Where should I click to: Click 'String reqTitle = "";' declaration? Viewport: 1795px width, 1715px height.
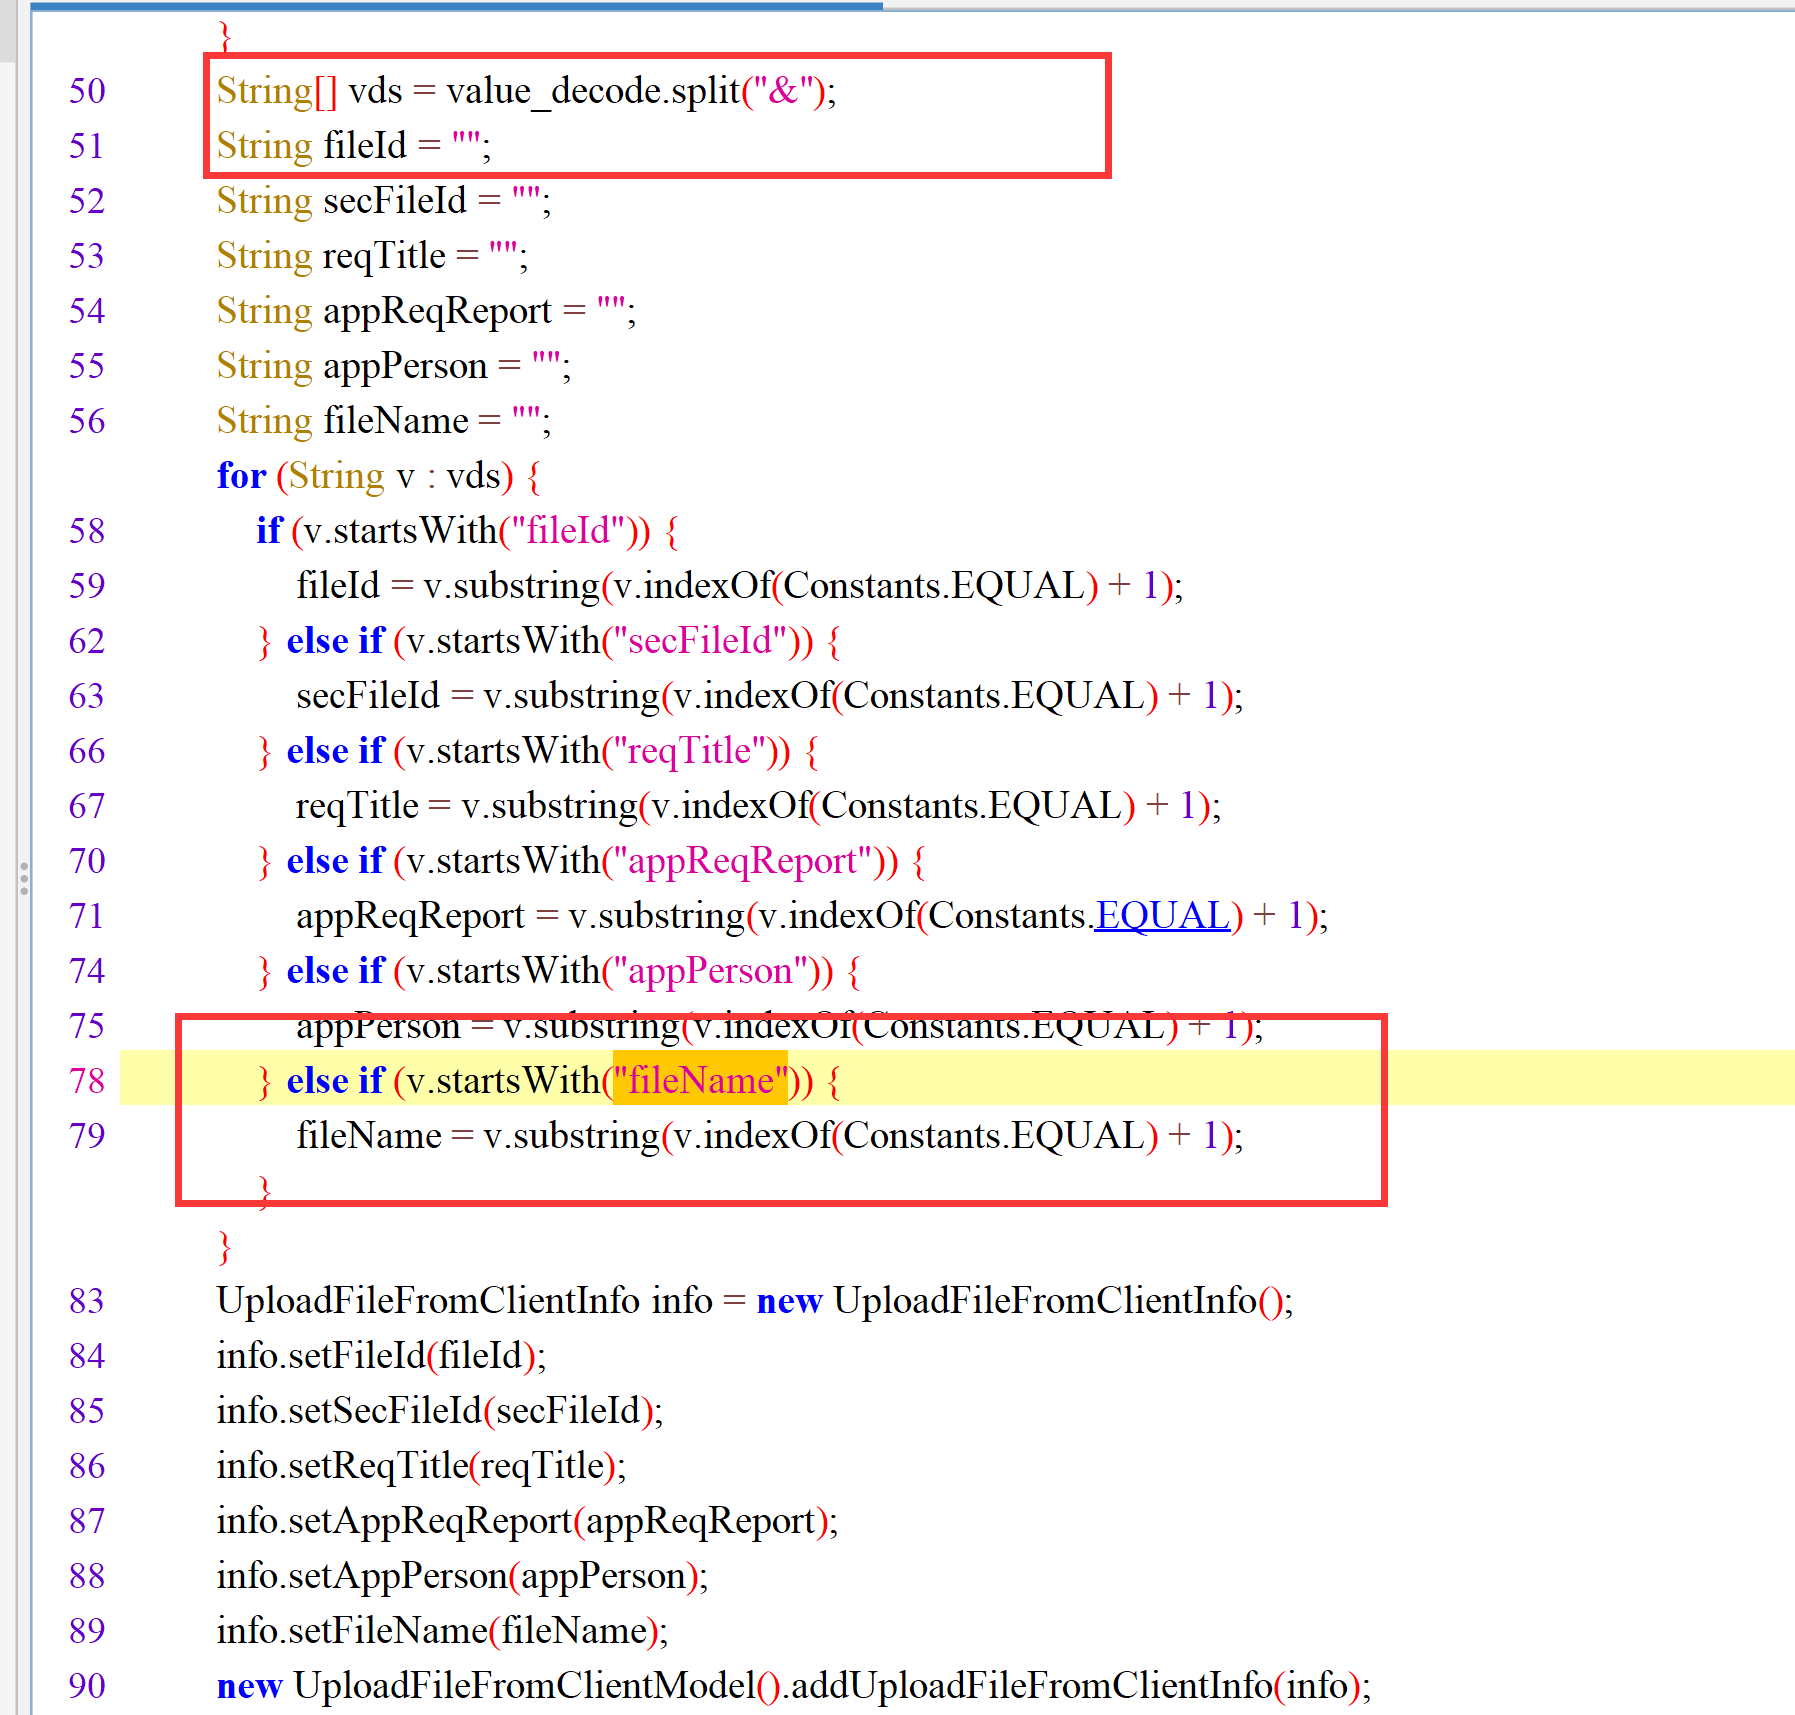point(372,256)
